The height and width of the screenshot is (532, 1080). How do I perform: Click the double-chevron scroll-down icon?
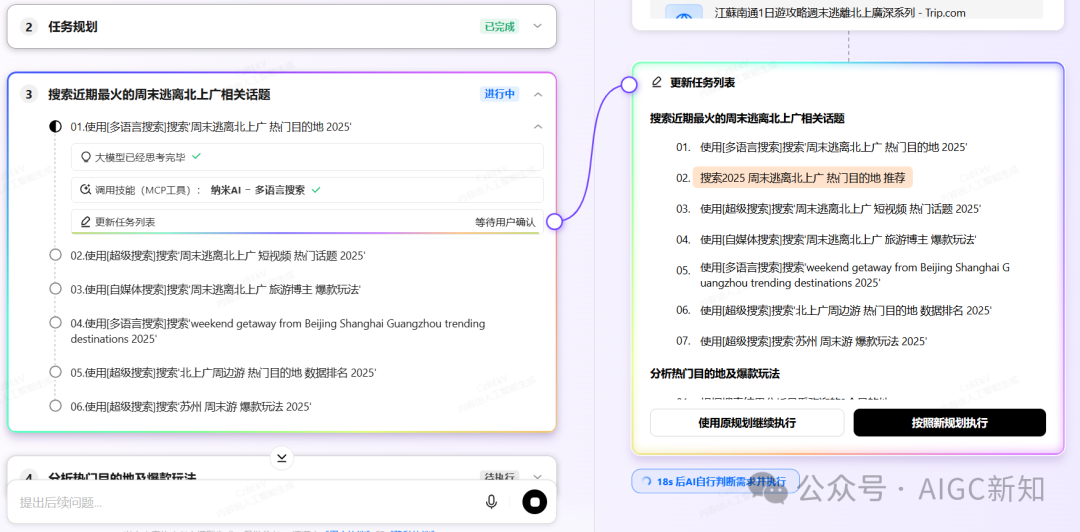(x=282, y=457)
